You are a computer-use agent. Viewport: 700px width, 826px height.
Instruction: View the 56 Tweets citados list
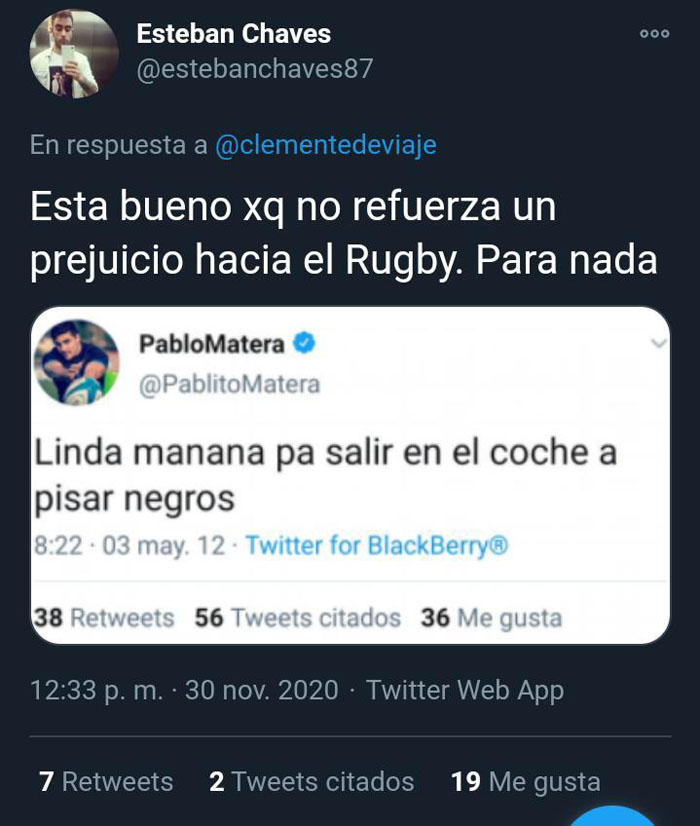coord(298,617)
